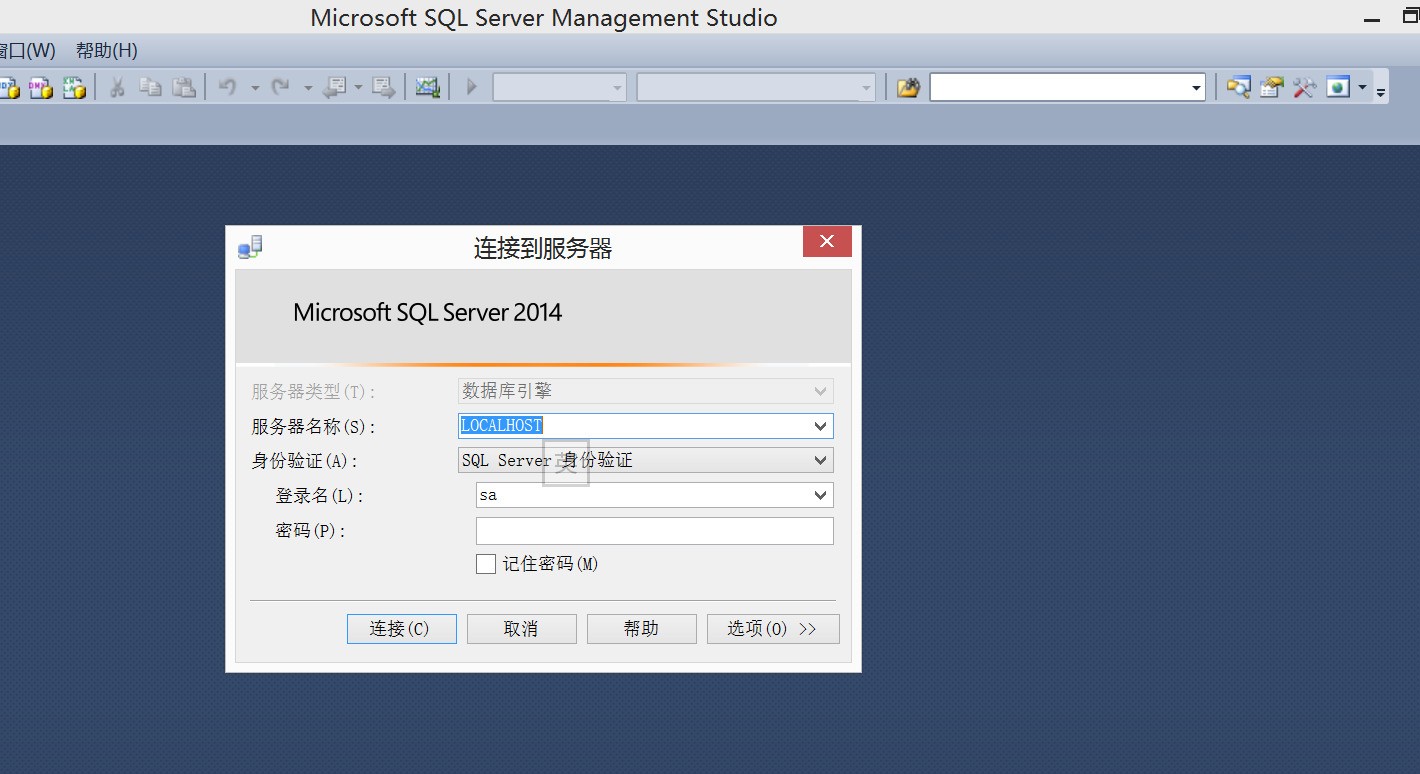Viewport: 1420px width, 774px height.
Task: Click the Redo arrow icon
Action: [281, 88]
